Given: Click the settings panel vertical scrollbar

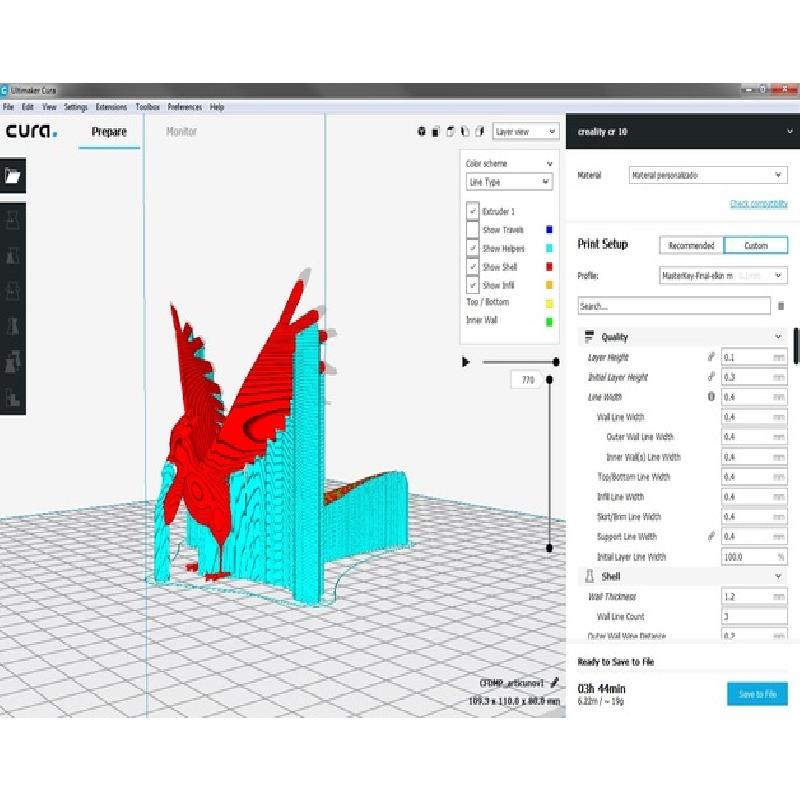Looking at the screenshot, I should [x=796, y=346].
